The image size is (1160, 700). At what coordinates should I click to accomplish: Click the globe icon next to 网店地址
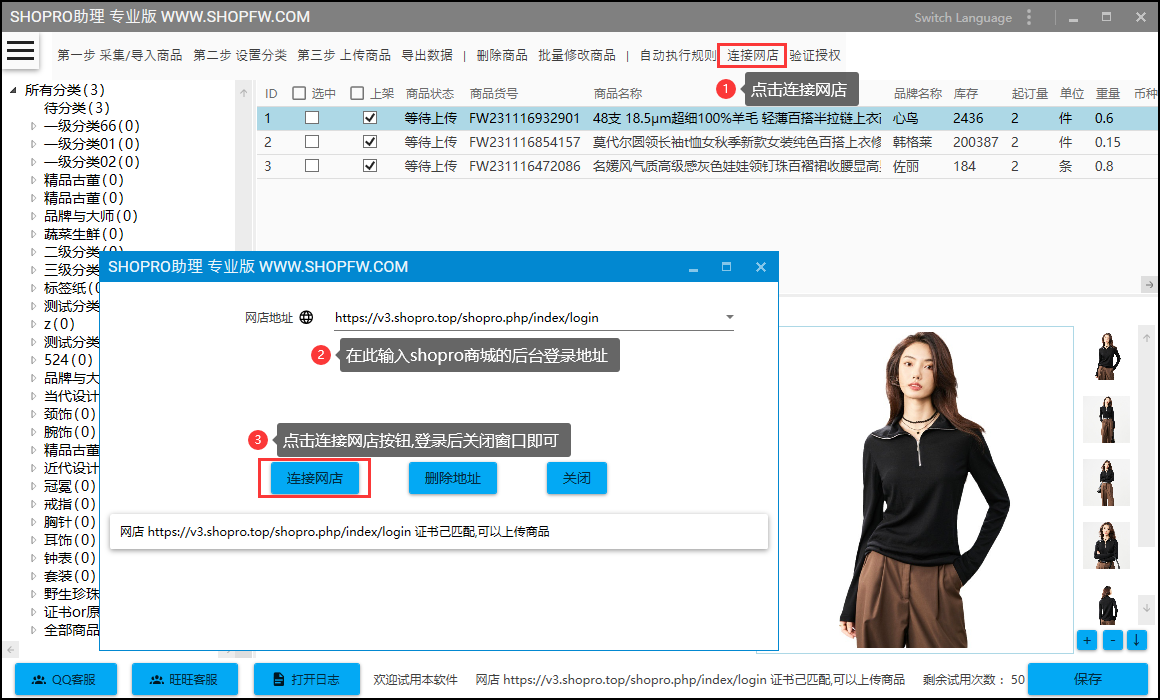click(x=307, y=317)
